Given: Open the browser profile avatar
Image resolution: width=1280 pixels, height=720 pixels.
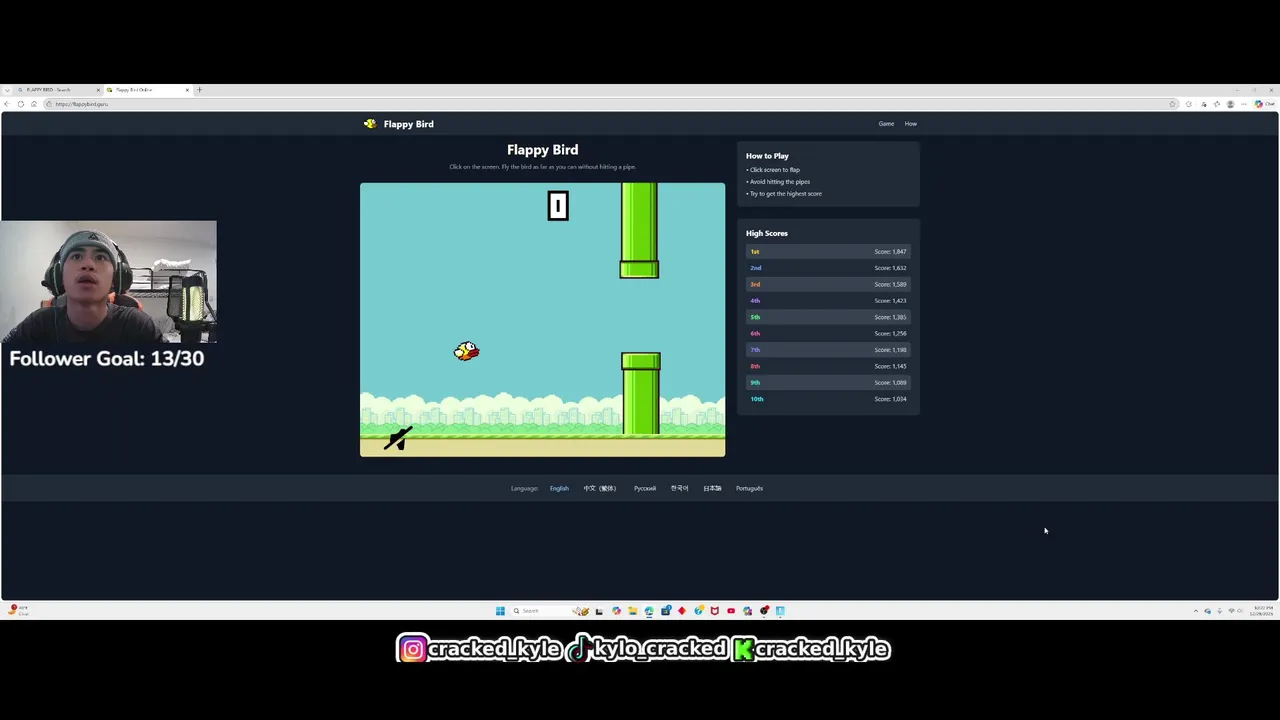Looking at the screenshot, I should tap(1230, 104).
